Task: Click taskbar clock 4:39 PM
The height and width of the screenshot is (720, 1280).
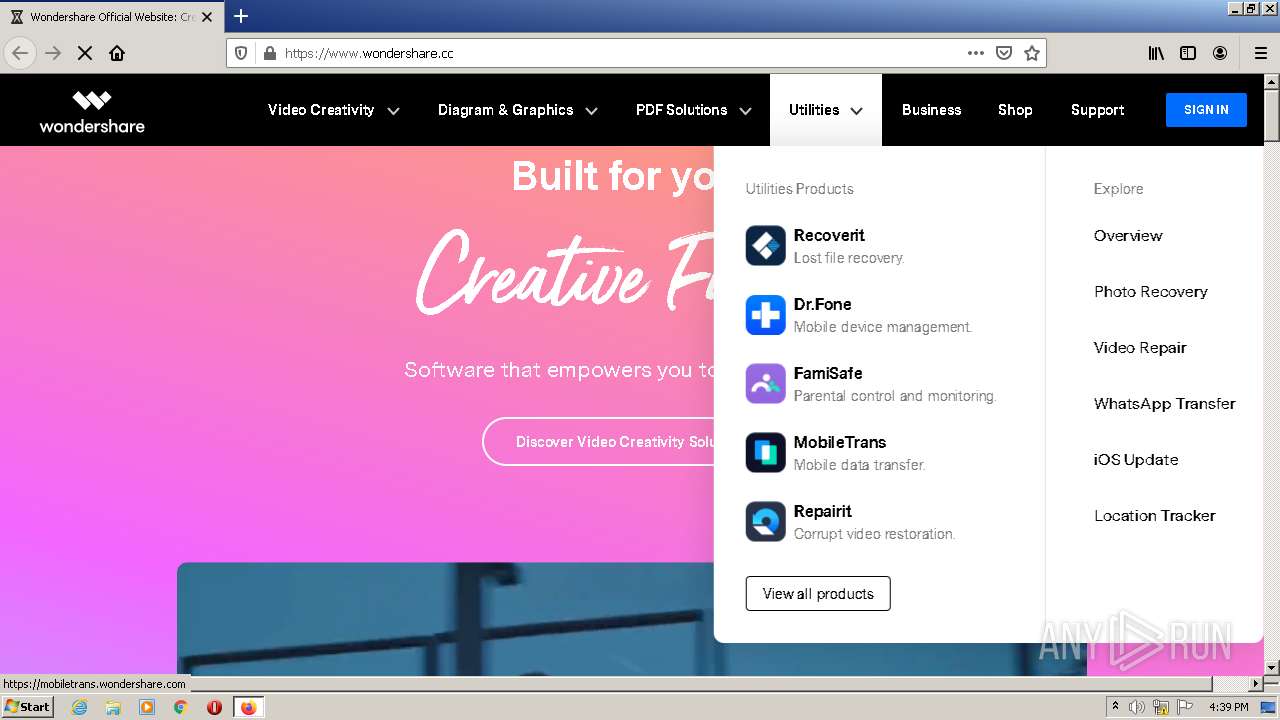Action: 1228,707
